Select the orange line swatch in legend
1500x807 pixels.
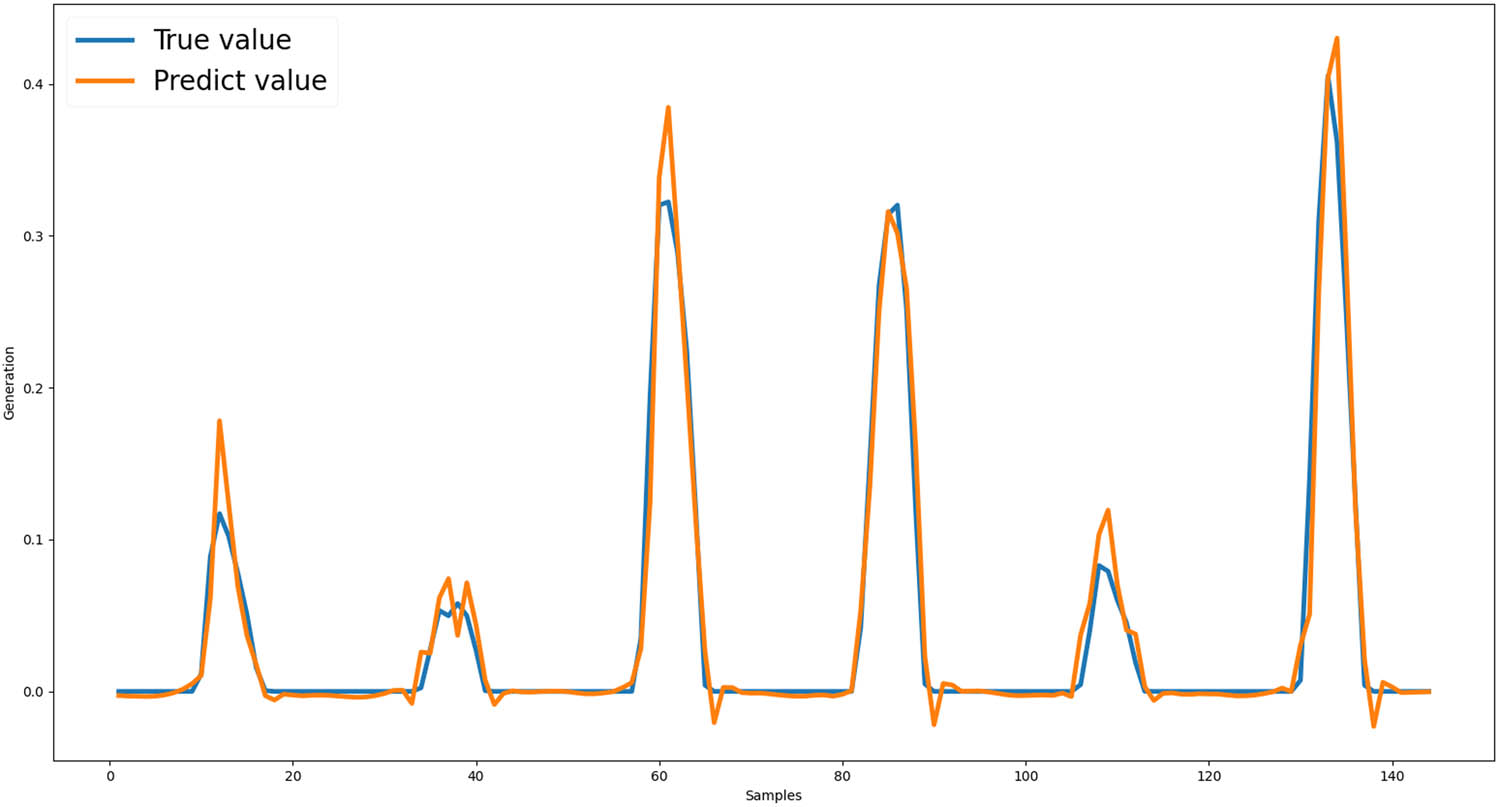click(x=106, y=81)
